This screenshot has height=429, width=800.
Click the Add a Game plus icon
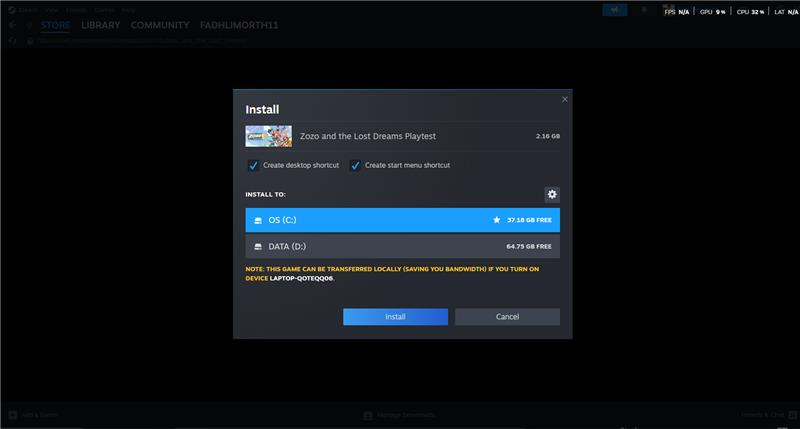pos(12,414)
